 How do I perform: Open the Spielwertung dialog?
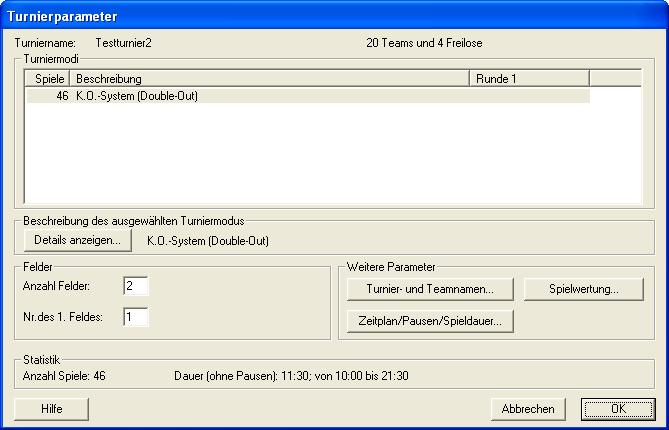tap(583, 289)
